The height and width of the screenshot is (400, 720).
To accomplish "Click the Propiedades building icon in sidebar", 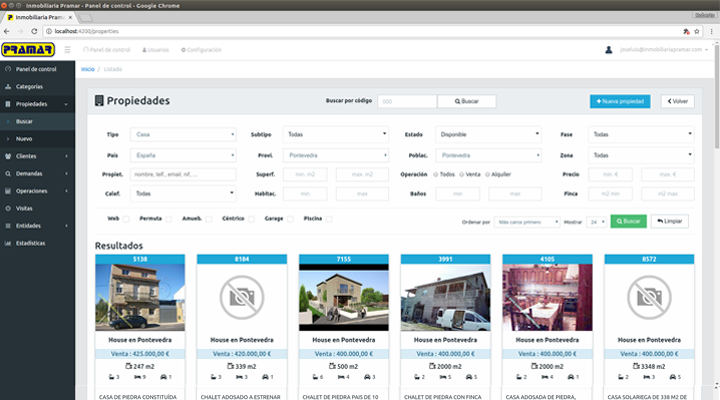I will click(8, 104).
